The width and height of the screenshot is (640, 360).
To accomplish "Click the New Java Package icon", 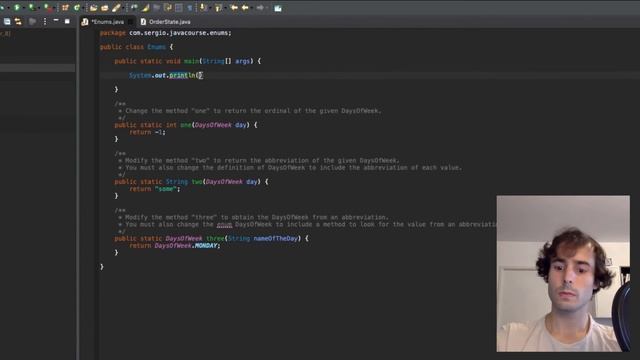I will point(65,8).
